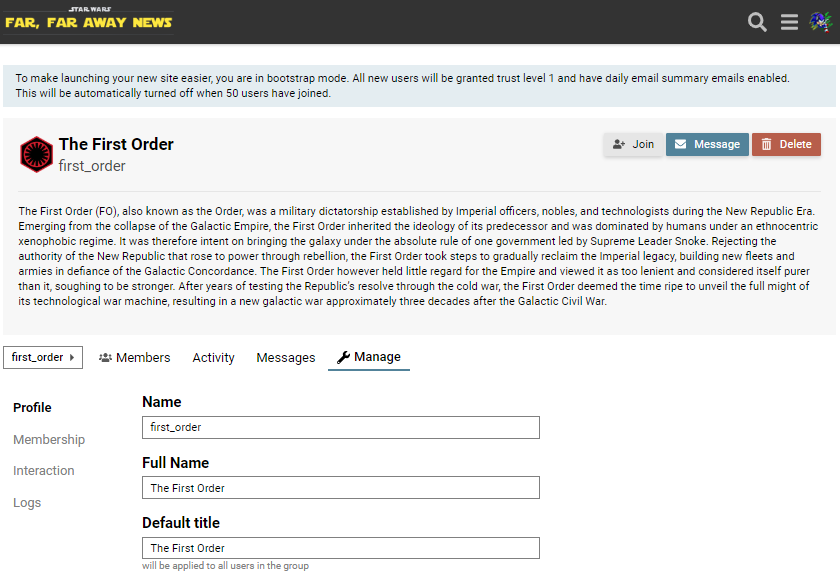Click the Far, Far Away News logo
The height and width of the screenshot is (581, 840).
tap(88, 19)
